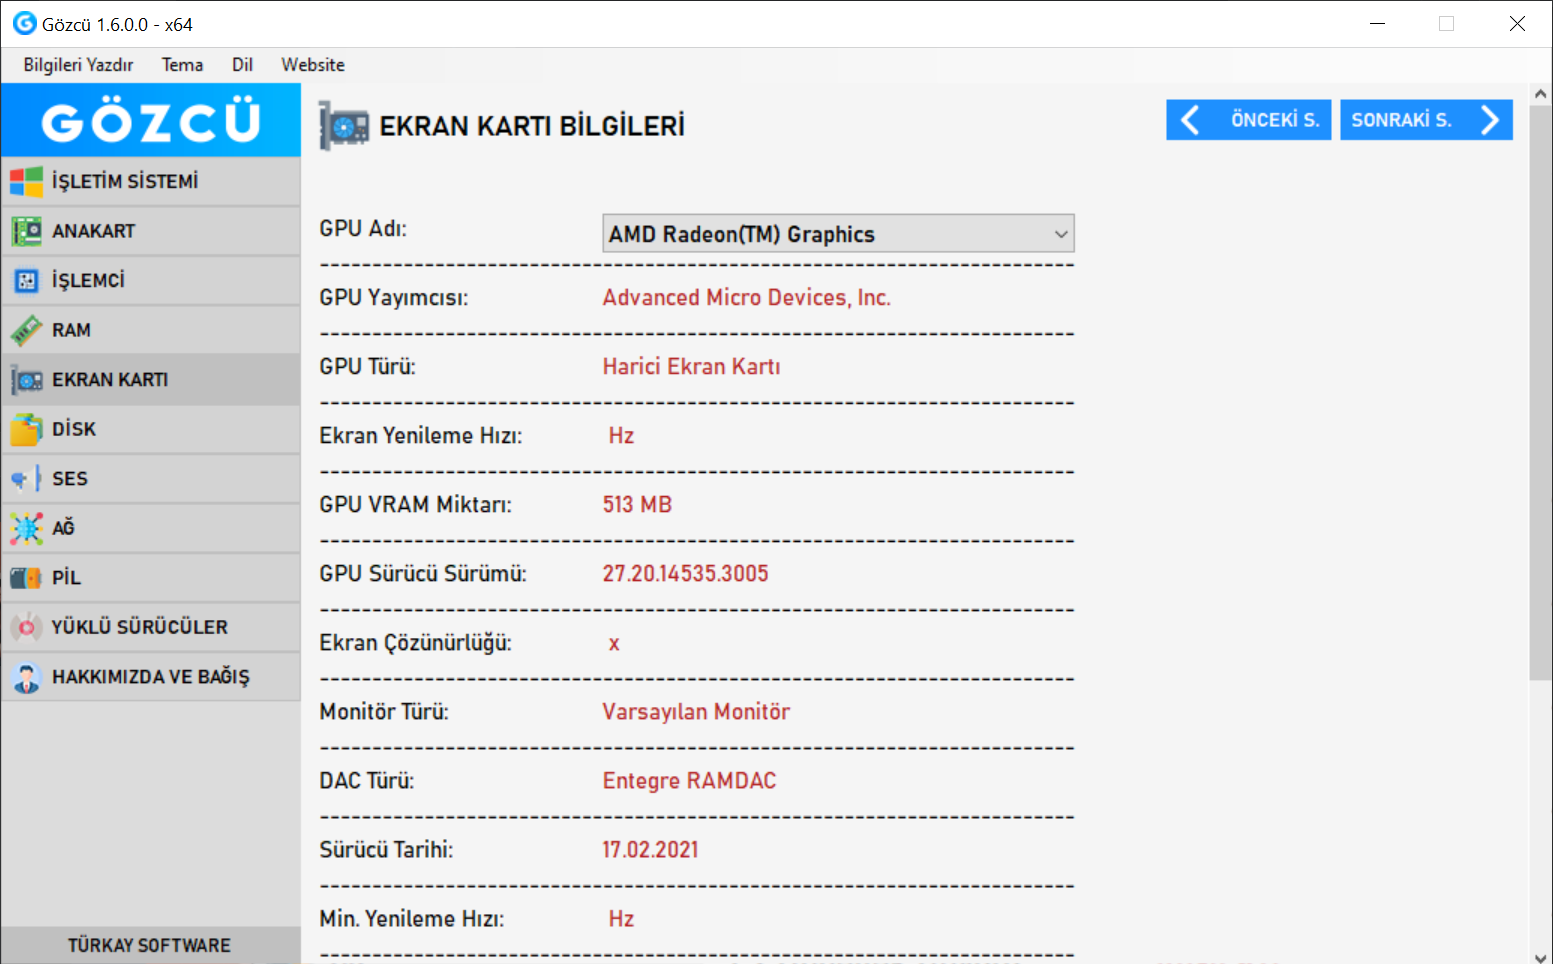Open the Tema menu
This screenshot has height=964, width=1553.
(182, 65)
